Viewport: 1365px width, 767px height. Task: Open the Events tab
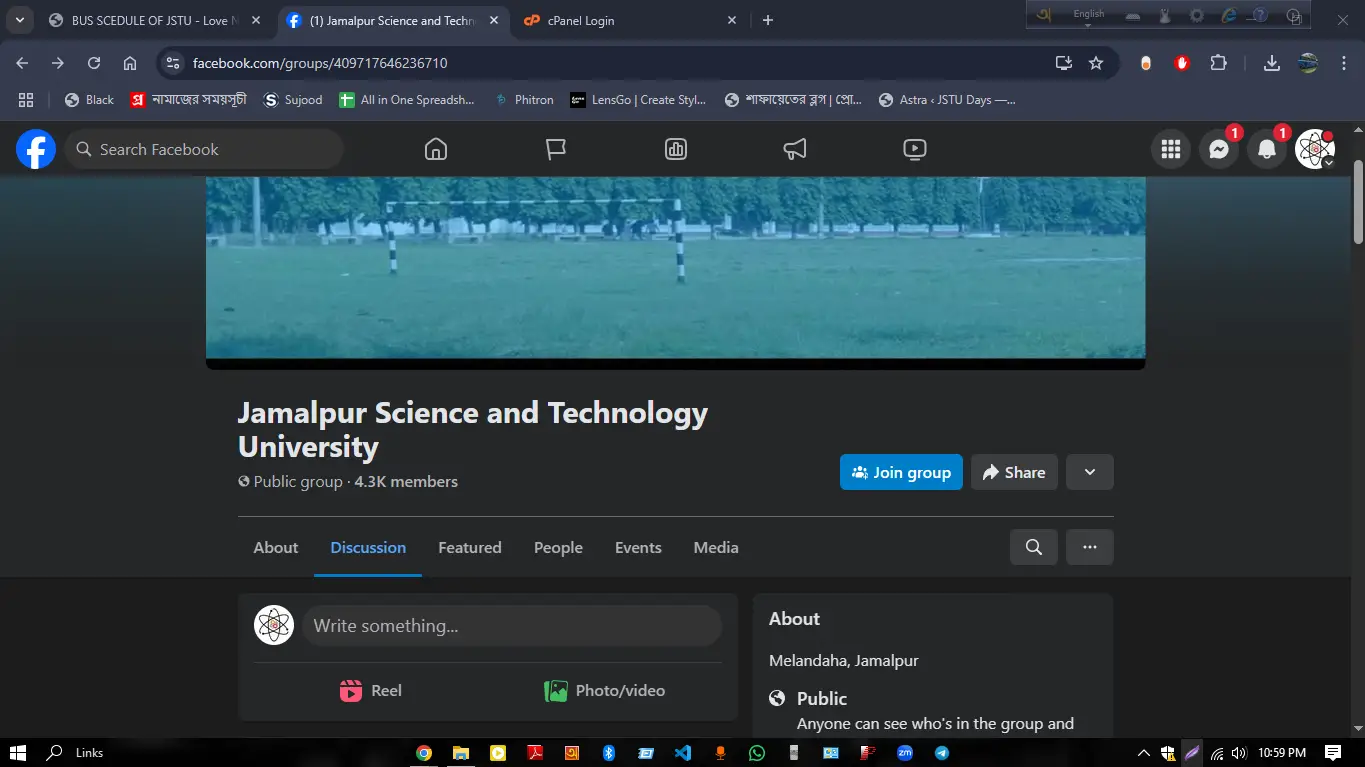[638, 547]
